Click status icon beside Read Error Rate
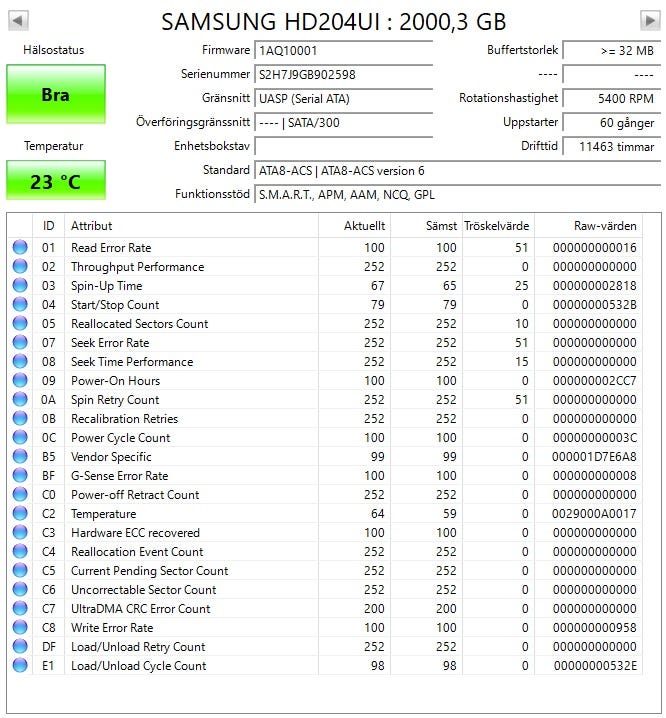Screen dimensions: 666x718 click(x=20, y=248)
